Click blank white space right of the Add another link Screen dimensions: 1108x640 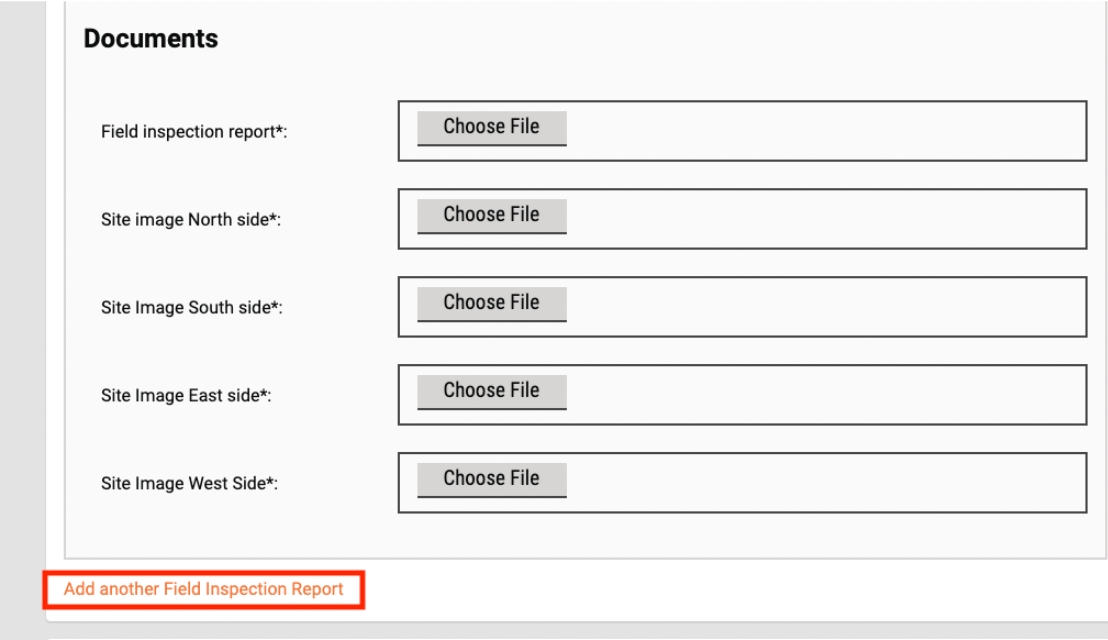(x=700, y=590)
